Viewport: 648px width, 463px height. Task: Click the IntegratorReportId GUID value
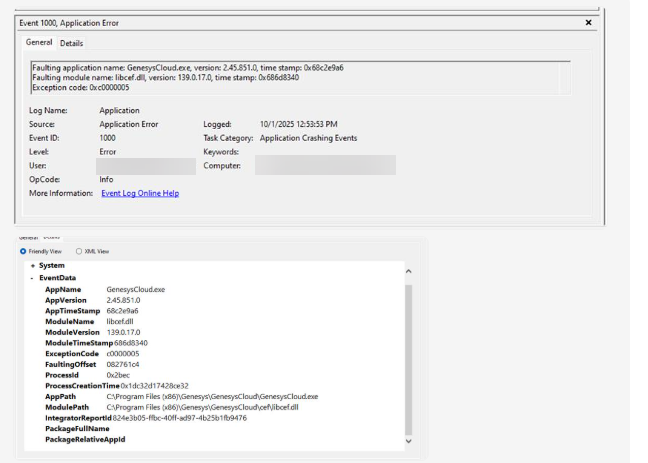click(180, 418)
